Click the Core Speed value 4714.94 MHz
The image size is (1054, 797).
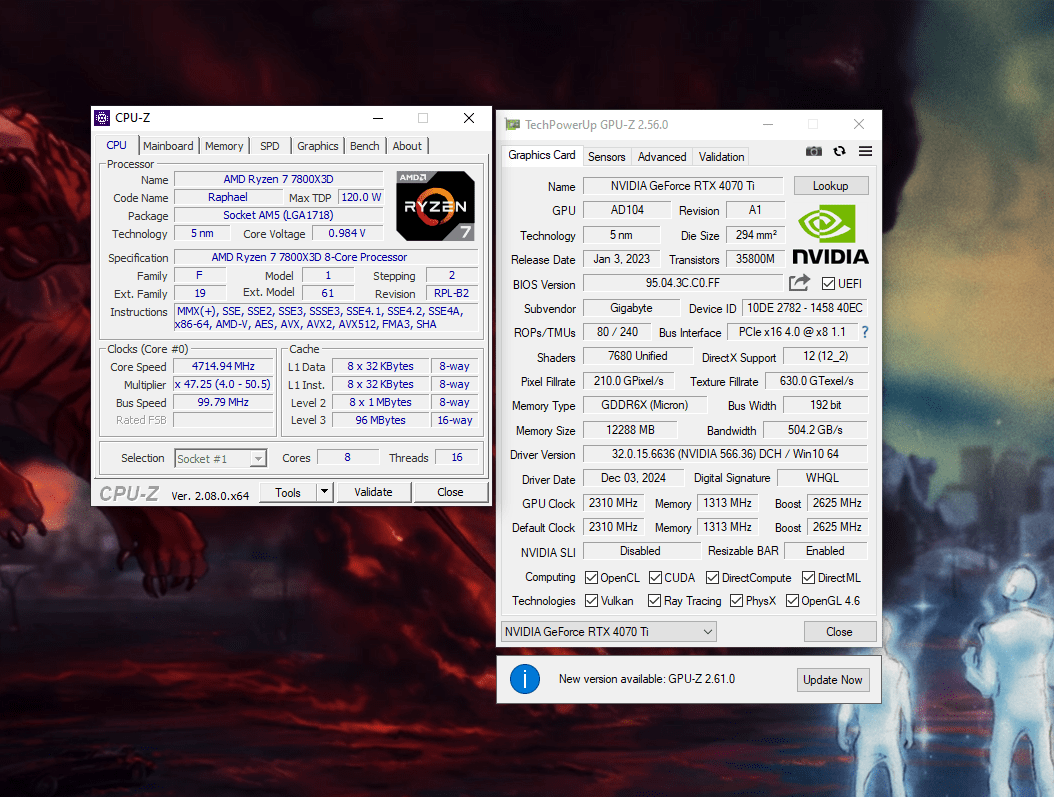point(223,366)
